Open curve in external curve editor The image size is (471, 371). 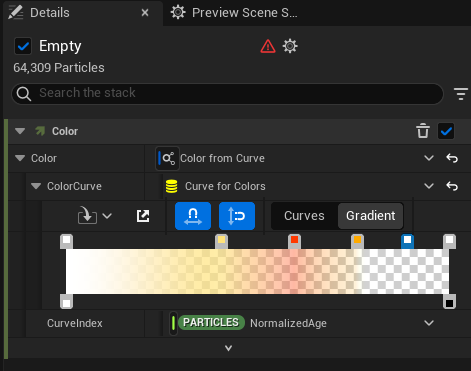[x=143, y=216]
